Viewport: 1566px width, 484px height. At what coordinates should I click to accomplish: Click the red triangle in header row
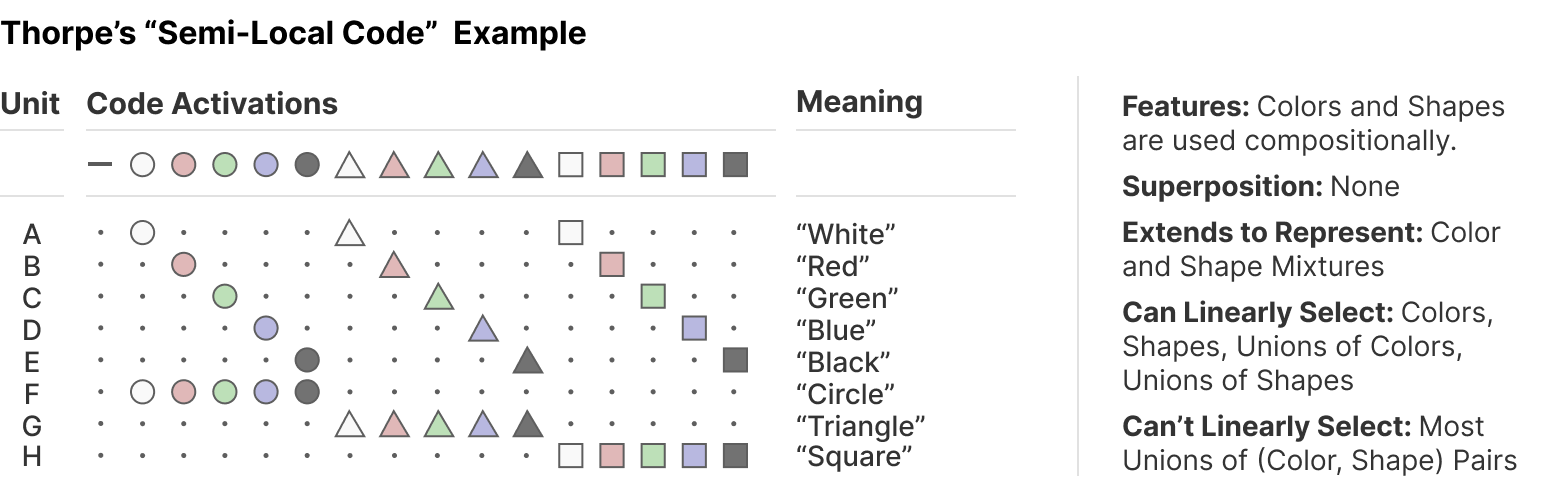coord(394,165)
